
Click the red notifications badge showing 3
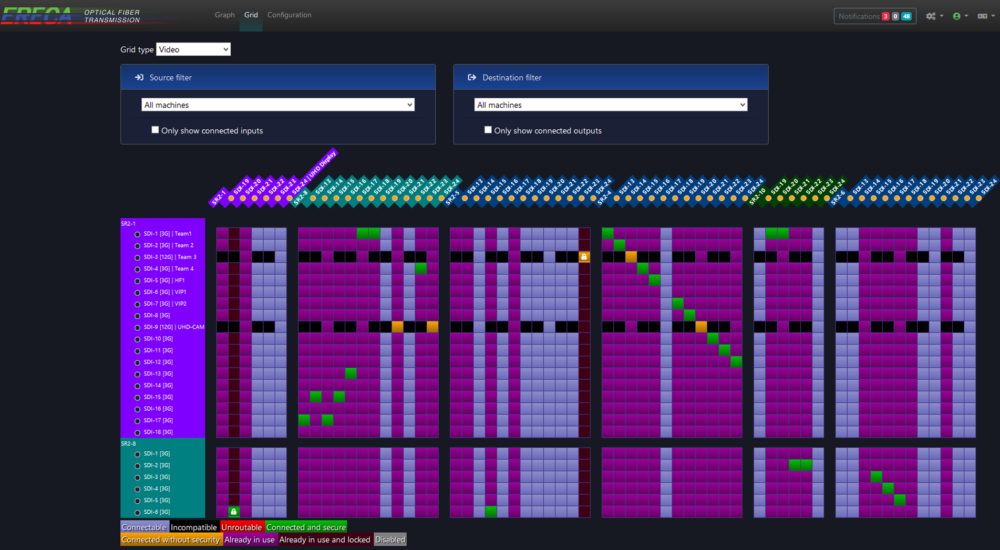click(x=885, y=16)
